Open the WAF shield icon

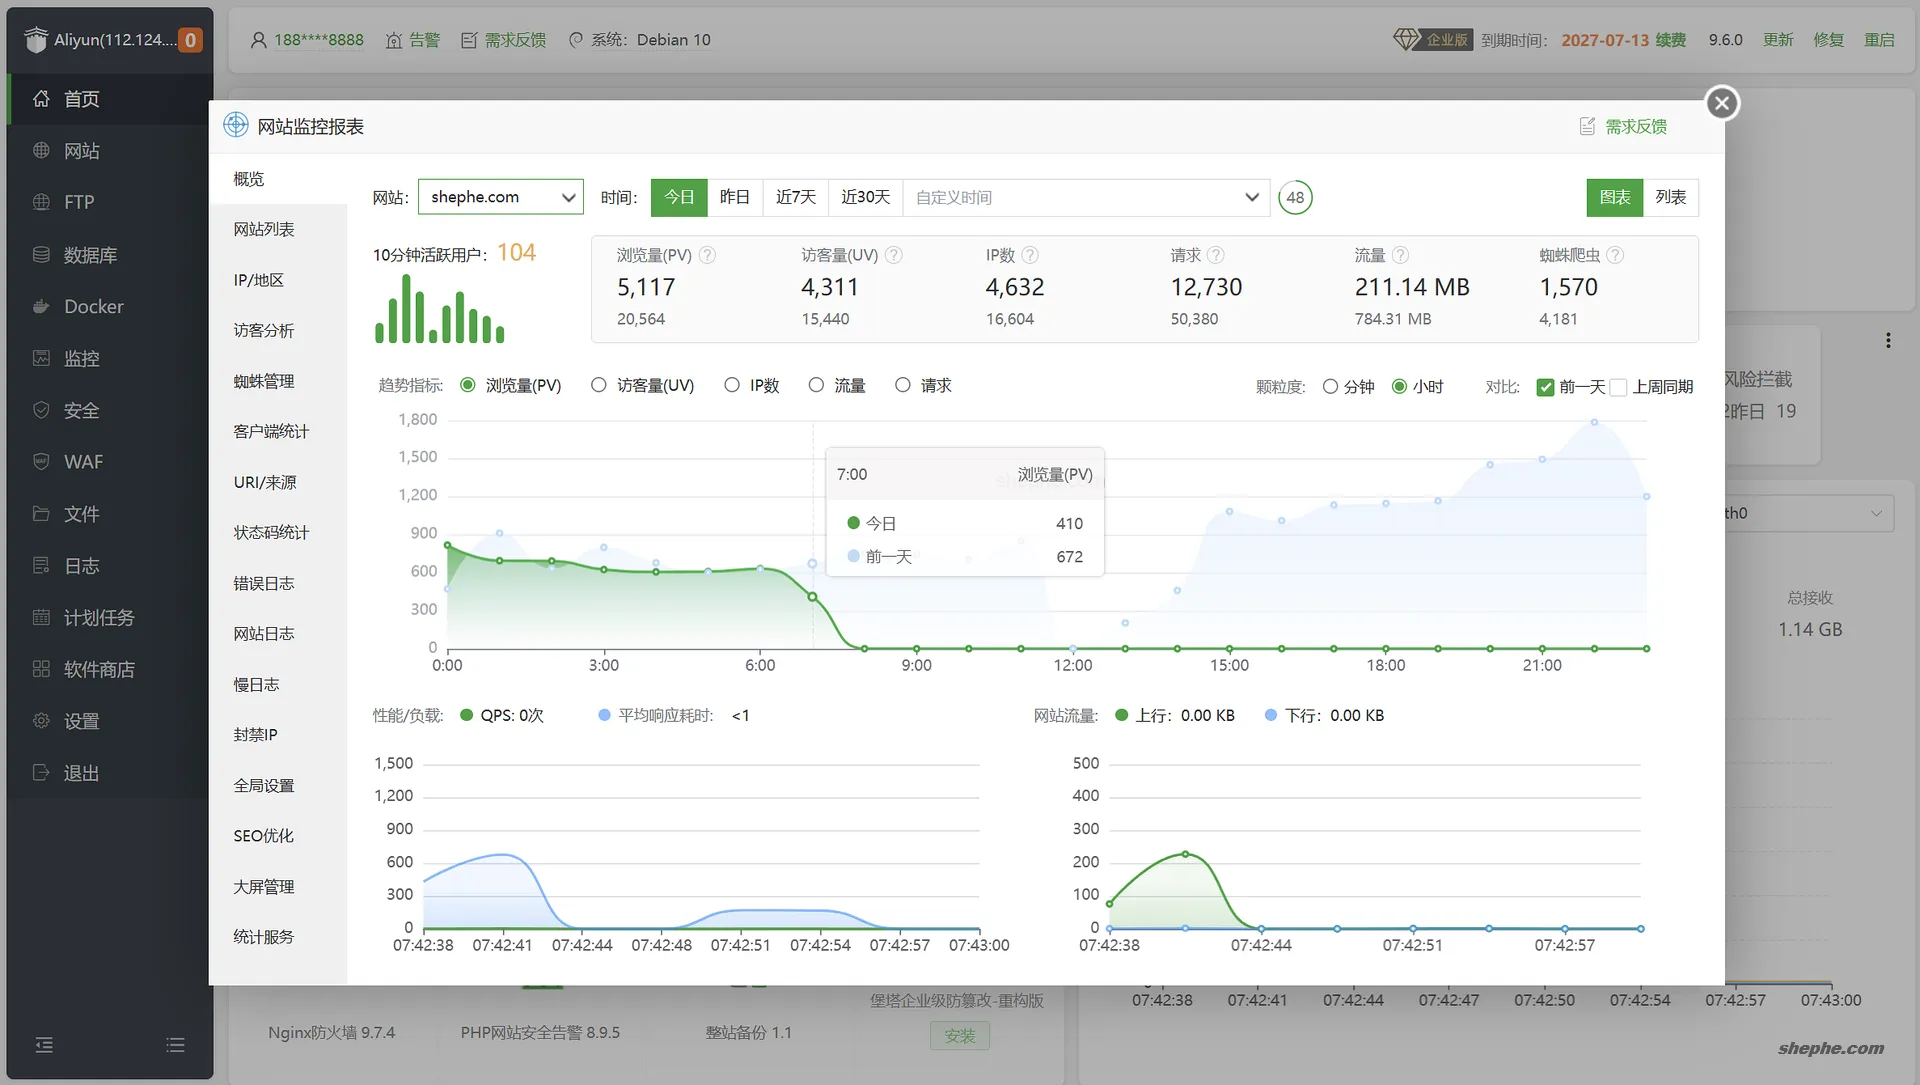[41, 462]
